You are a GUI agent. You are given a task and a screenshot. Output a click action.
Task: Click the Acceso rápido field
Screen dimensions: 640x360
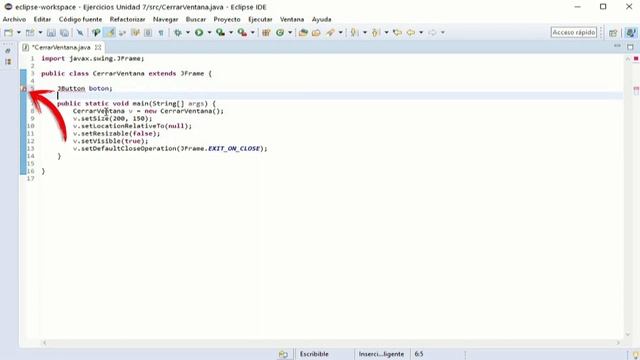click(573, 32)
